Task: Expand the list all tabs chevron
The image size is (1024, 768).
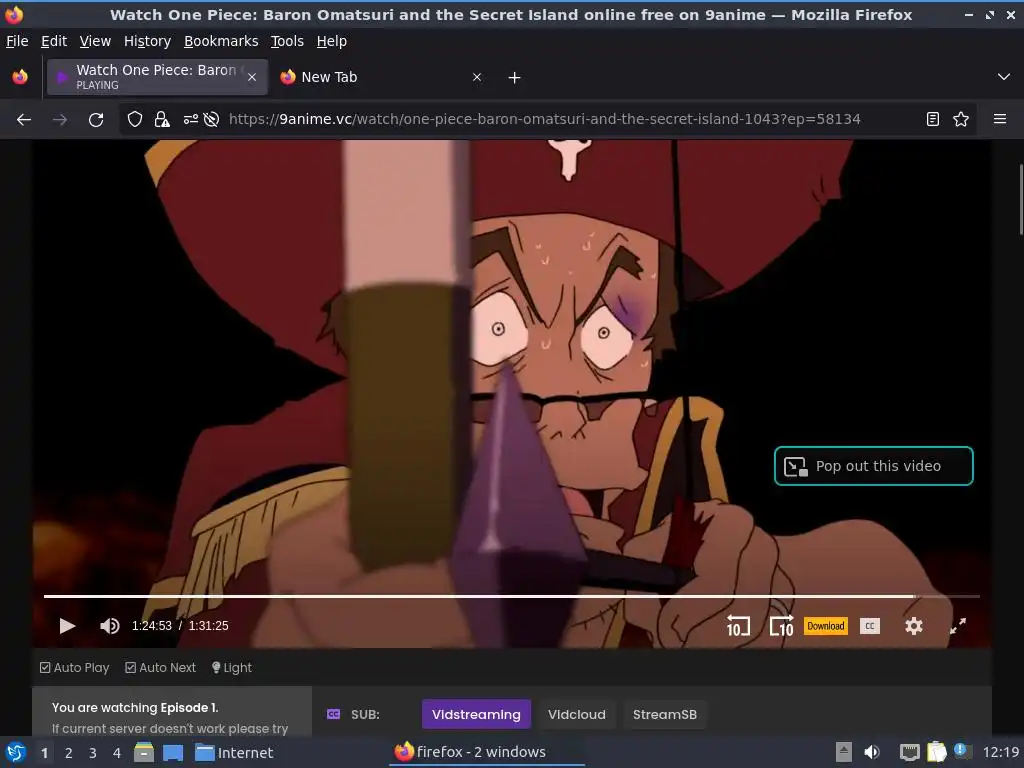Action: (x=1004, y=77)
